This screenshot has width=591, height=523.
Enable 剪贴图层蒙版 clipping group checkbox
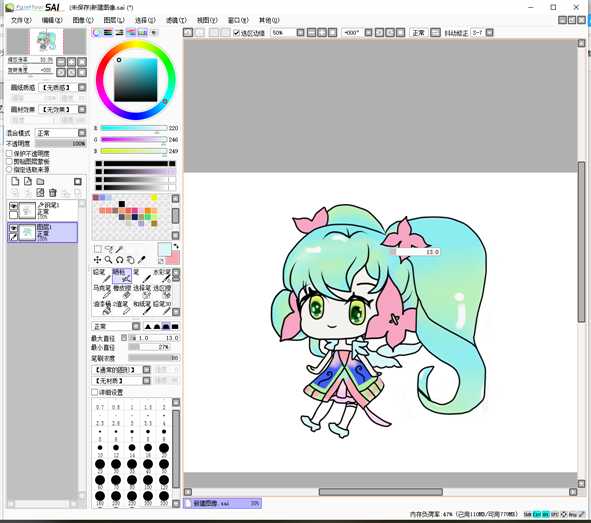[9, 161]
